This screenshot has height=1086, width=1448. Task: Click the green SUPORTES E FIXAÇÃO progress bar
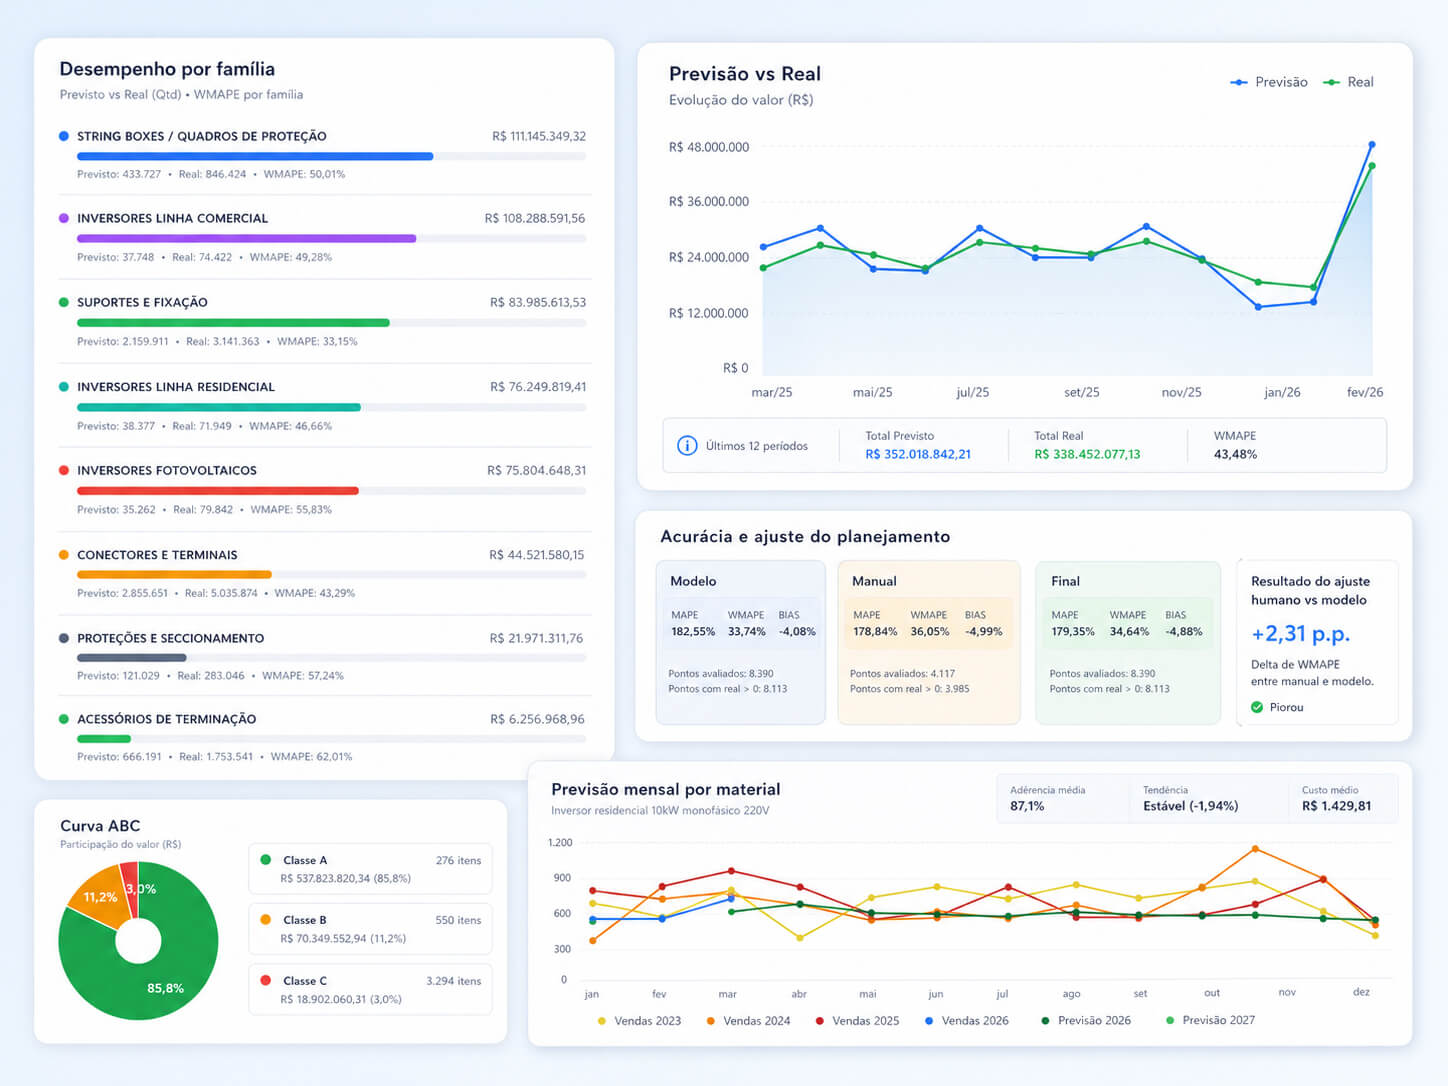point(233,322)
